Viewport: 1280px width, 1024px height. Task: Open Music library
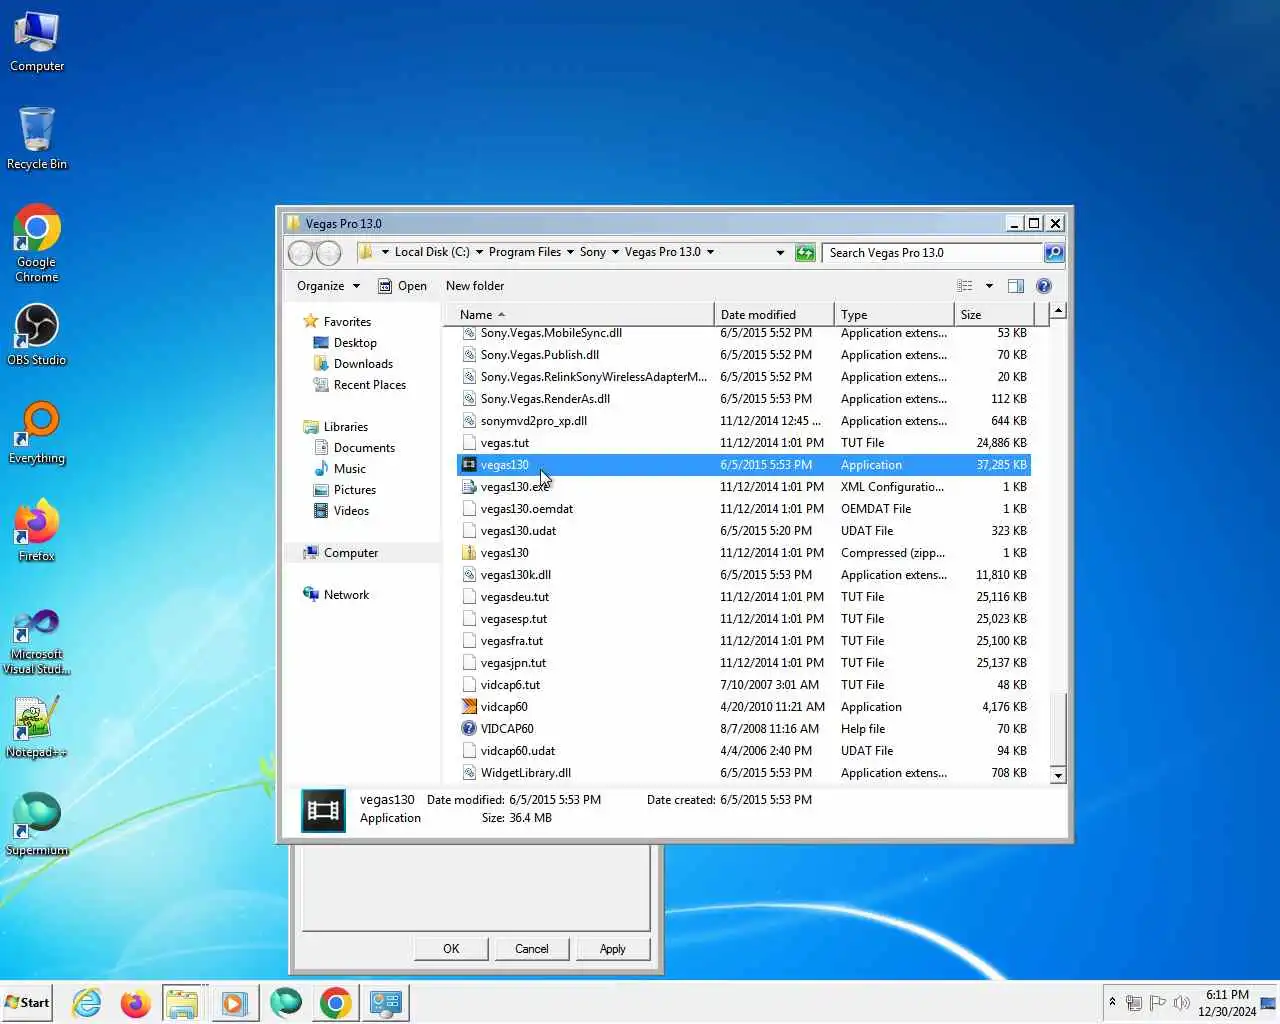click(x=350, y=469)
